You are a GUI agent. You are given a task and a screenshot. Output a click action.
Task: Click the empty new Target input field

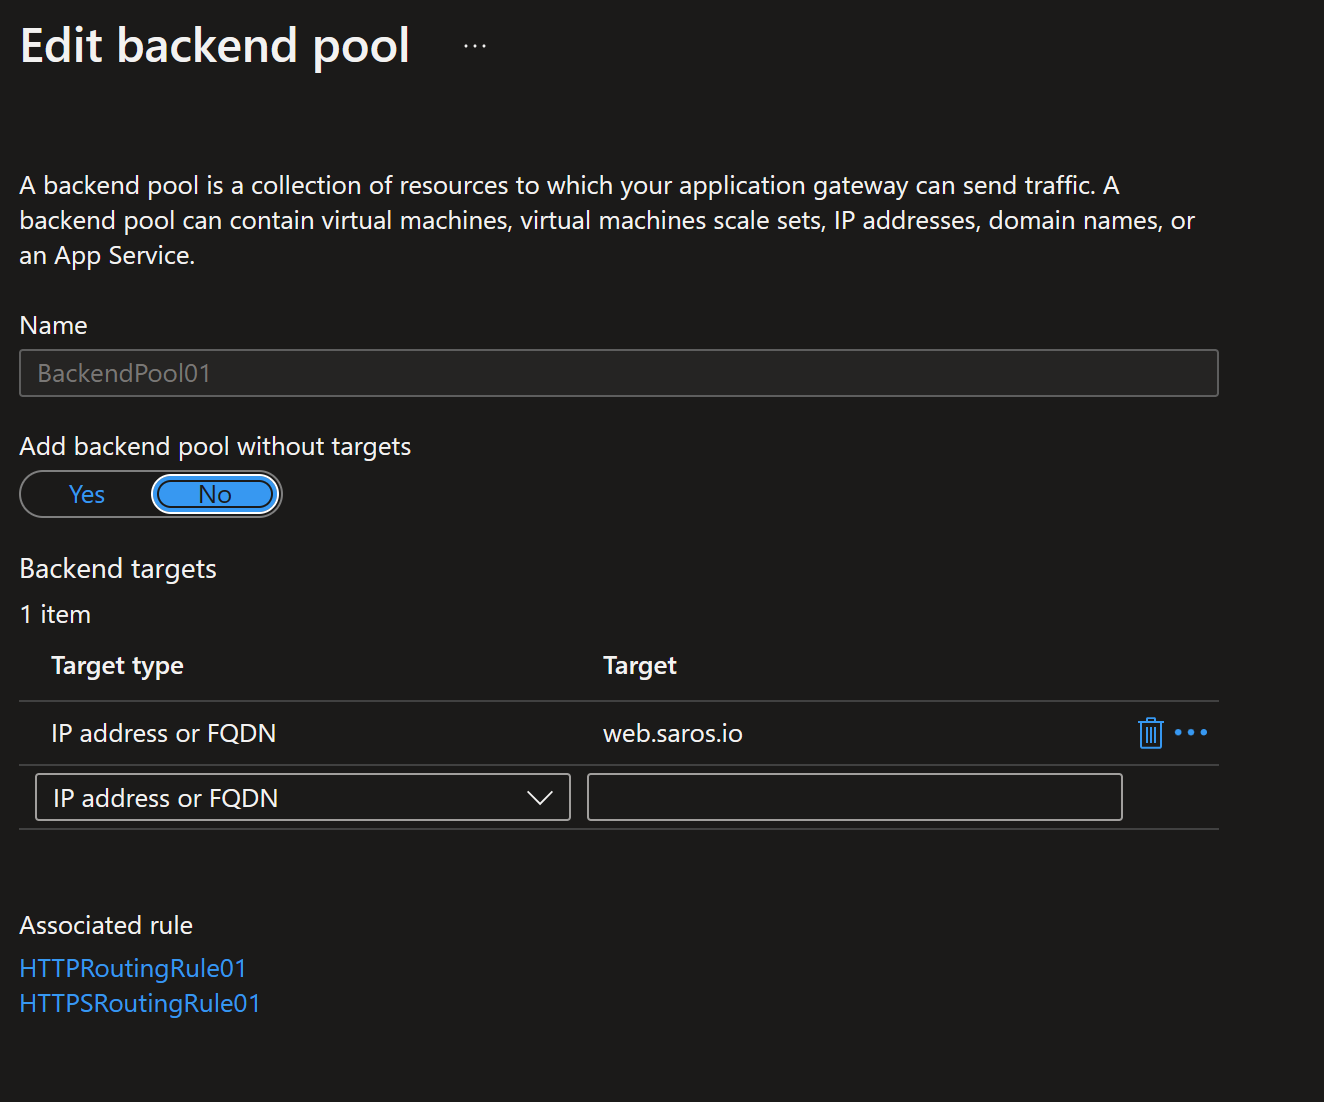click(854, 798)
